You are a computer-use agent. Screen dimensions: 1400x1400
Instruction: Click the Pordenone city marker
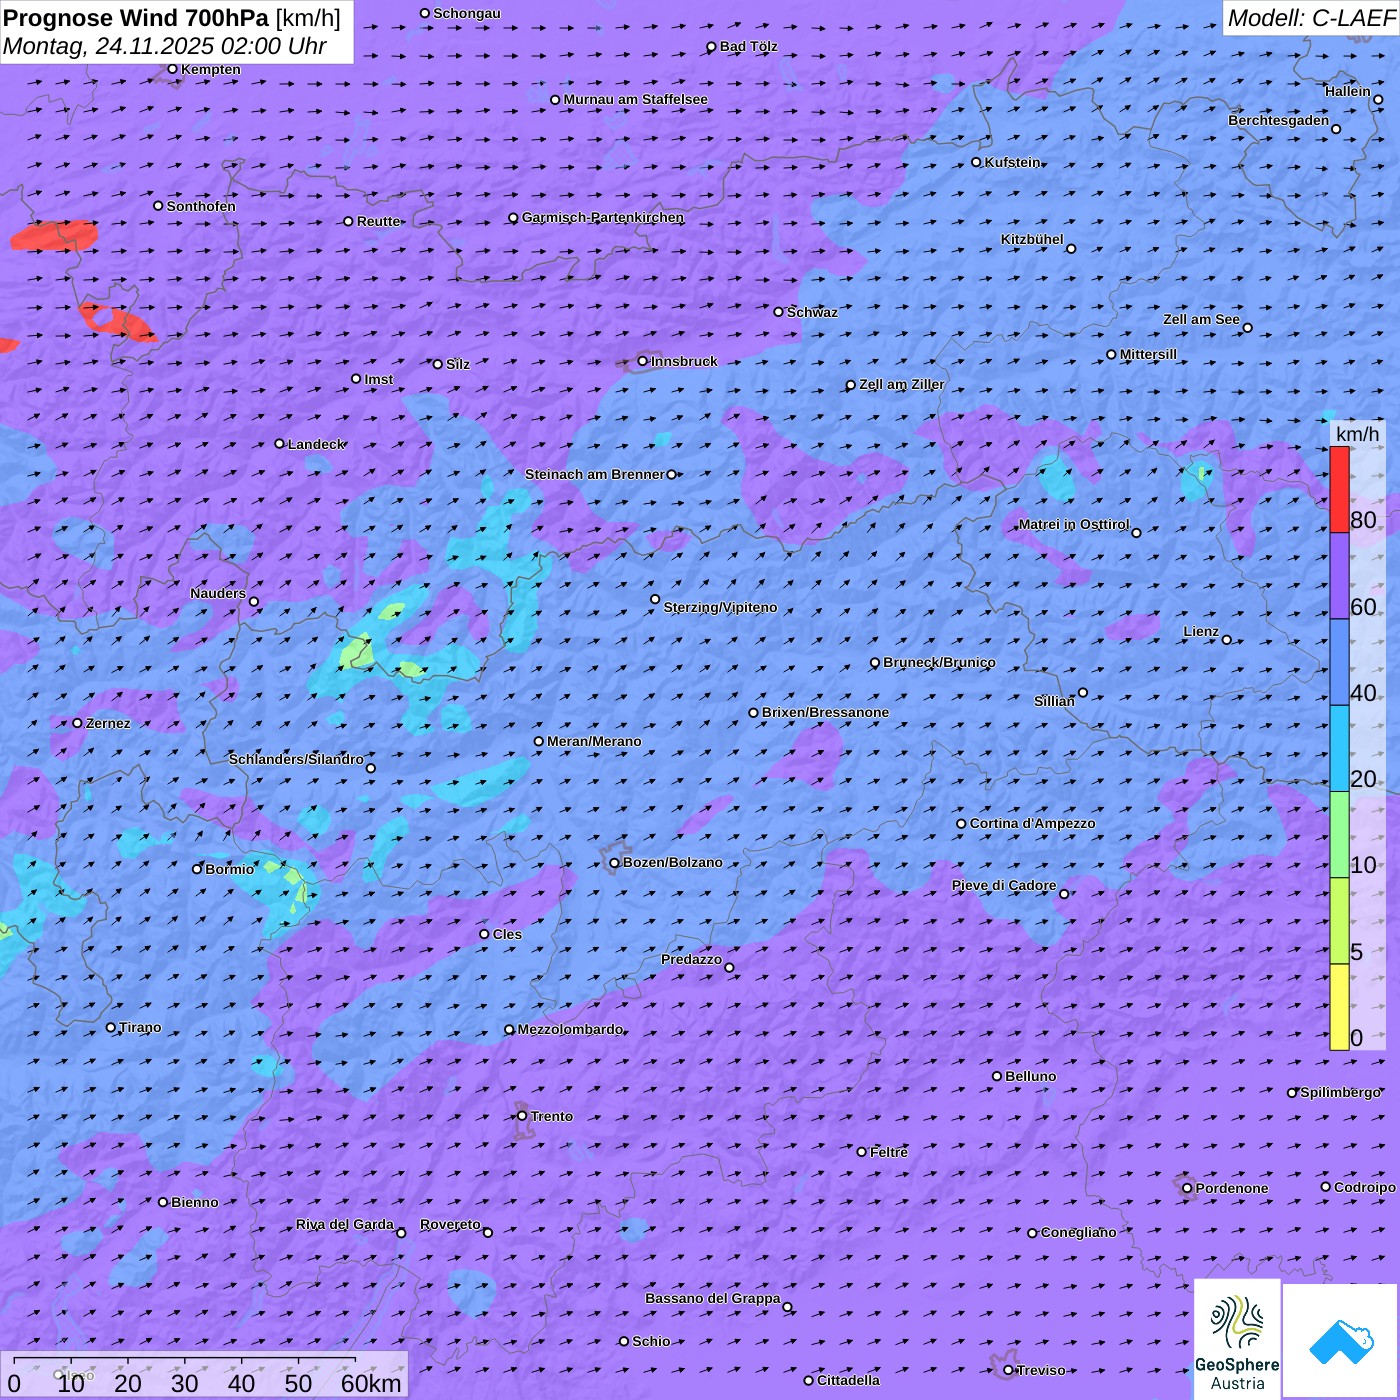tap(1187, 1188)
